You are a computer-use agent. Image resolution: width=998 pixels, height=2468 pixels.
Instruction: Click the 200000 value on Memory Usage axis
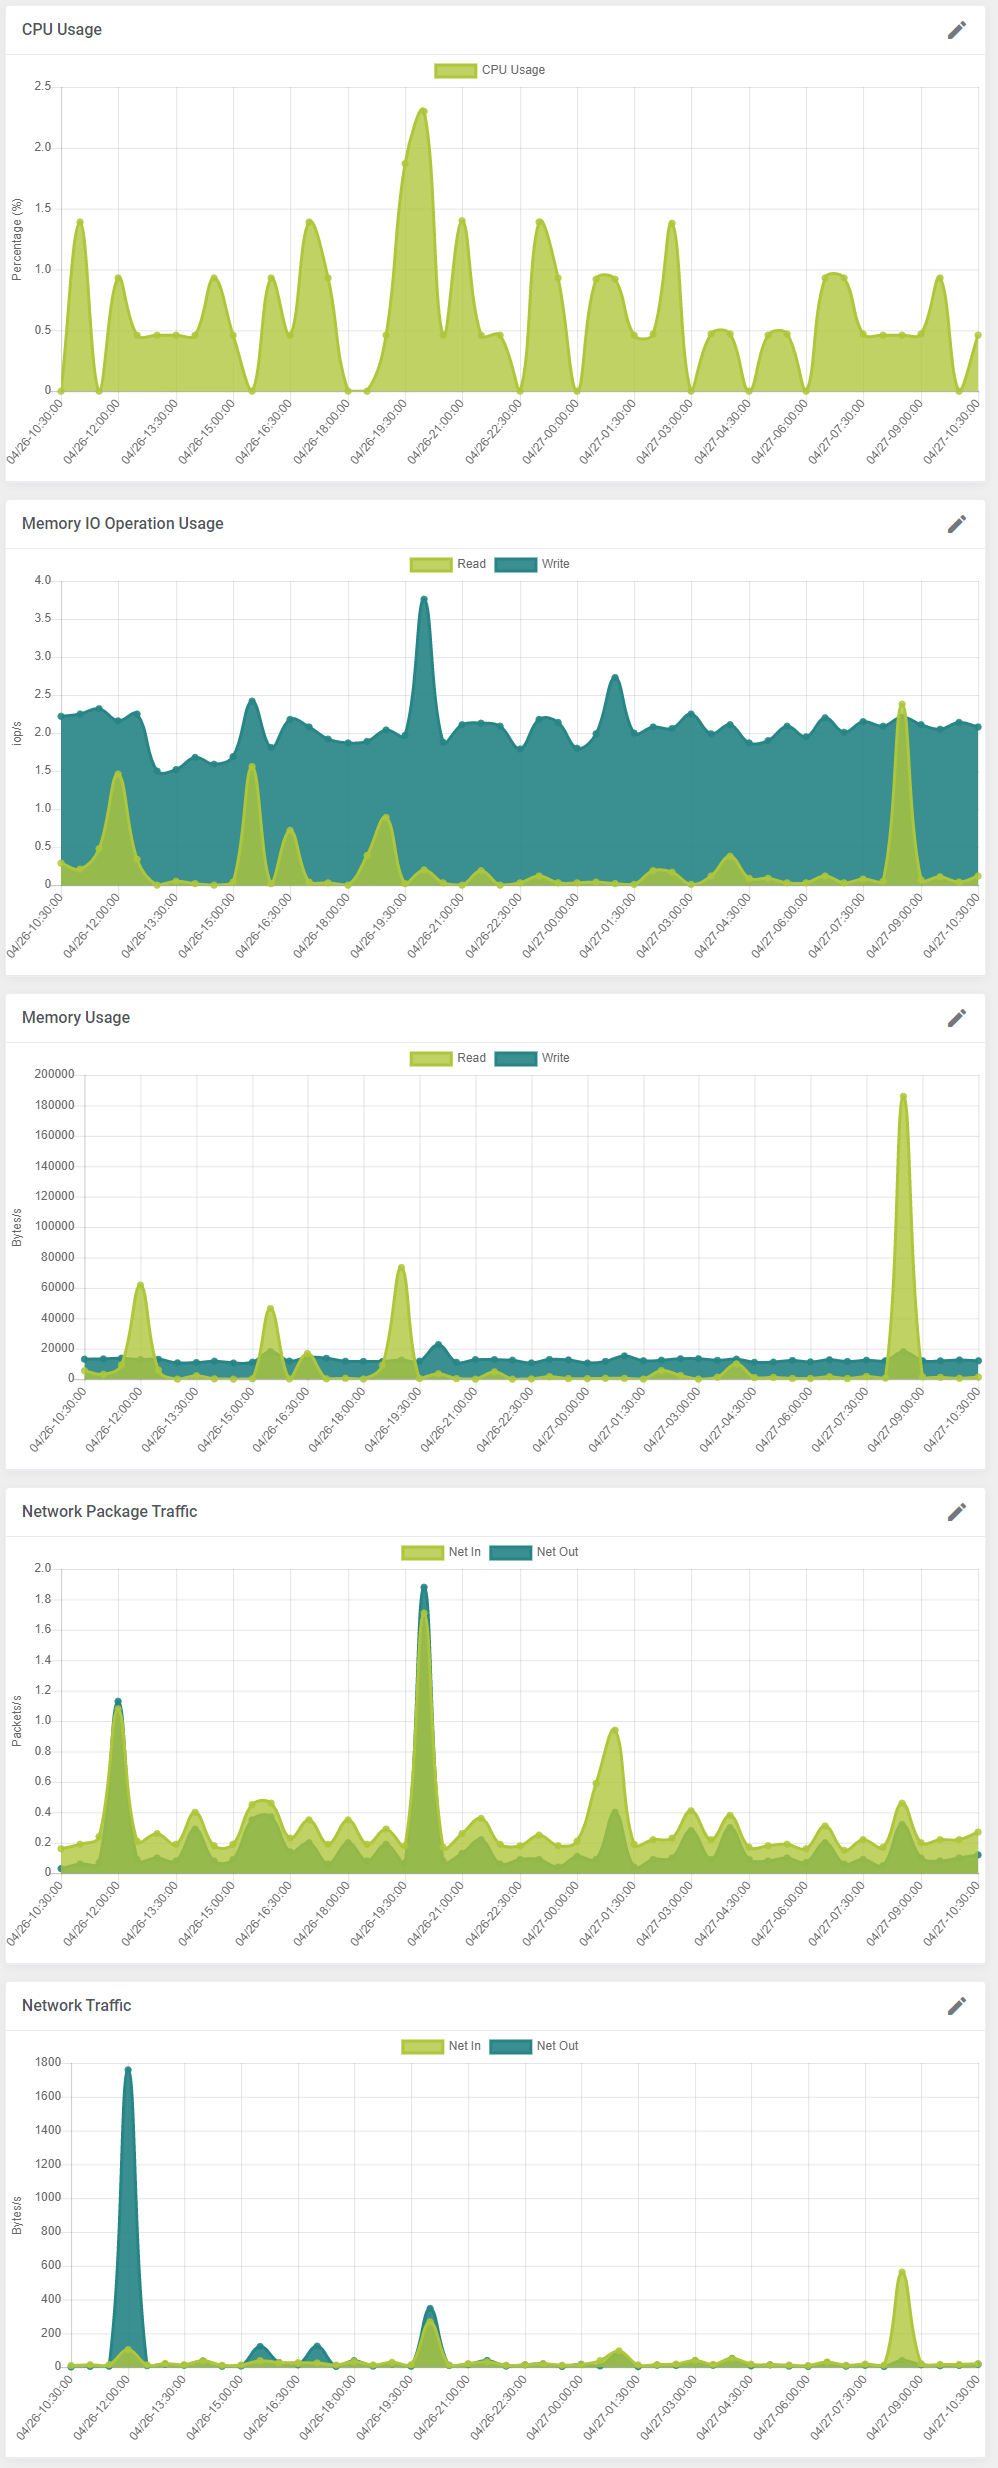pos(55,1074)
